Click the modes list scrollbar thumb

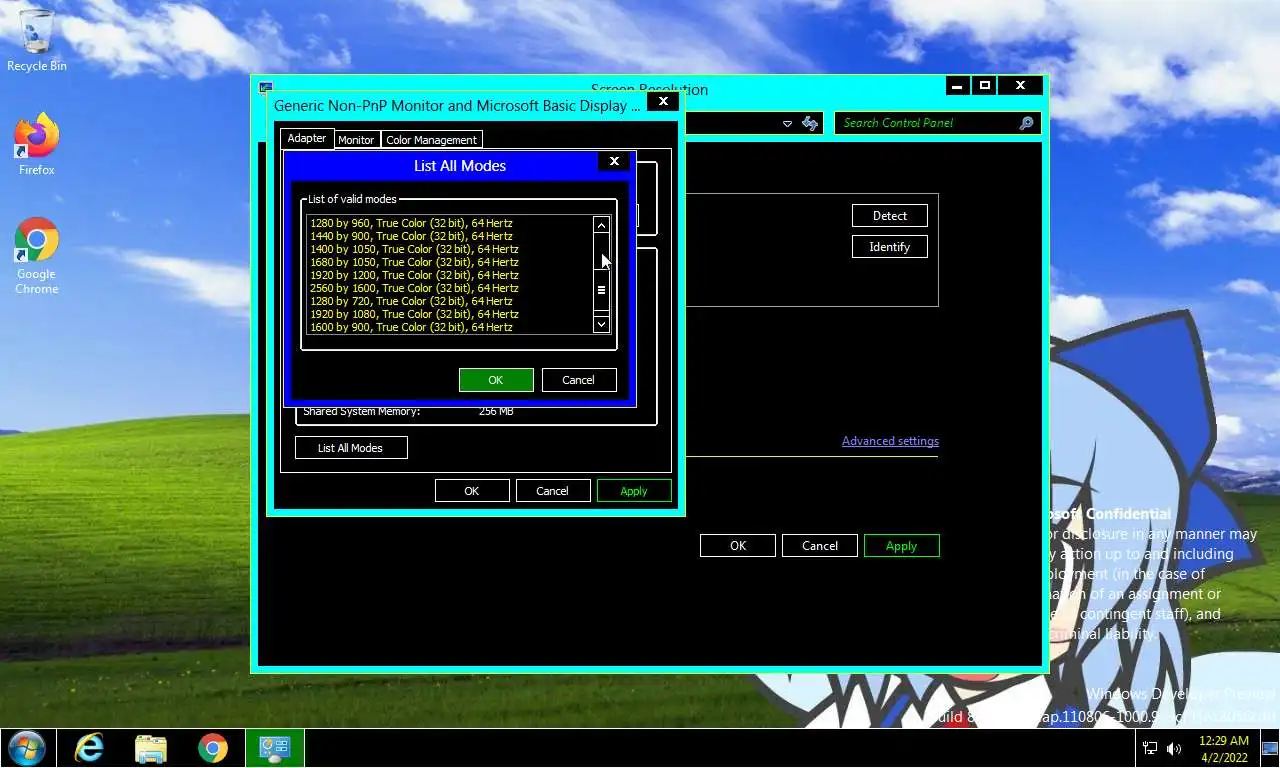click(x=601, y=290)
